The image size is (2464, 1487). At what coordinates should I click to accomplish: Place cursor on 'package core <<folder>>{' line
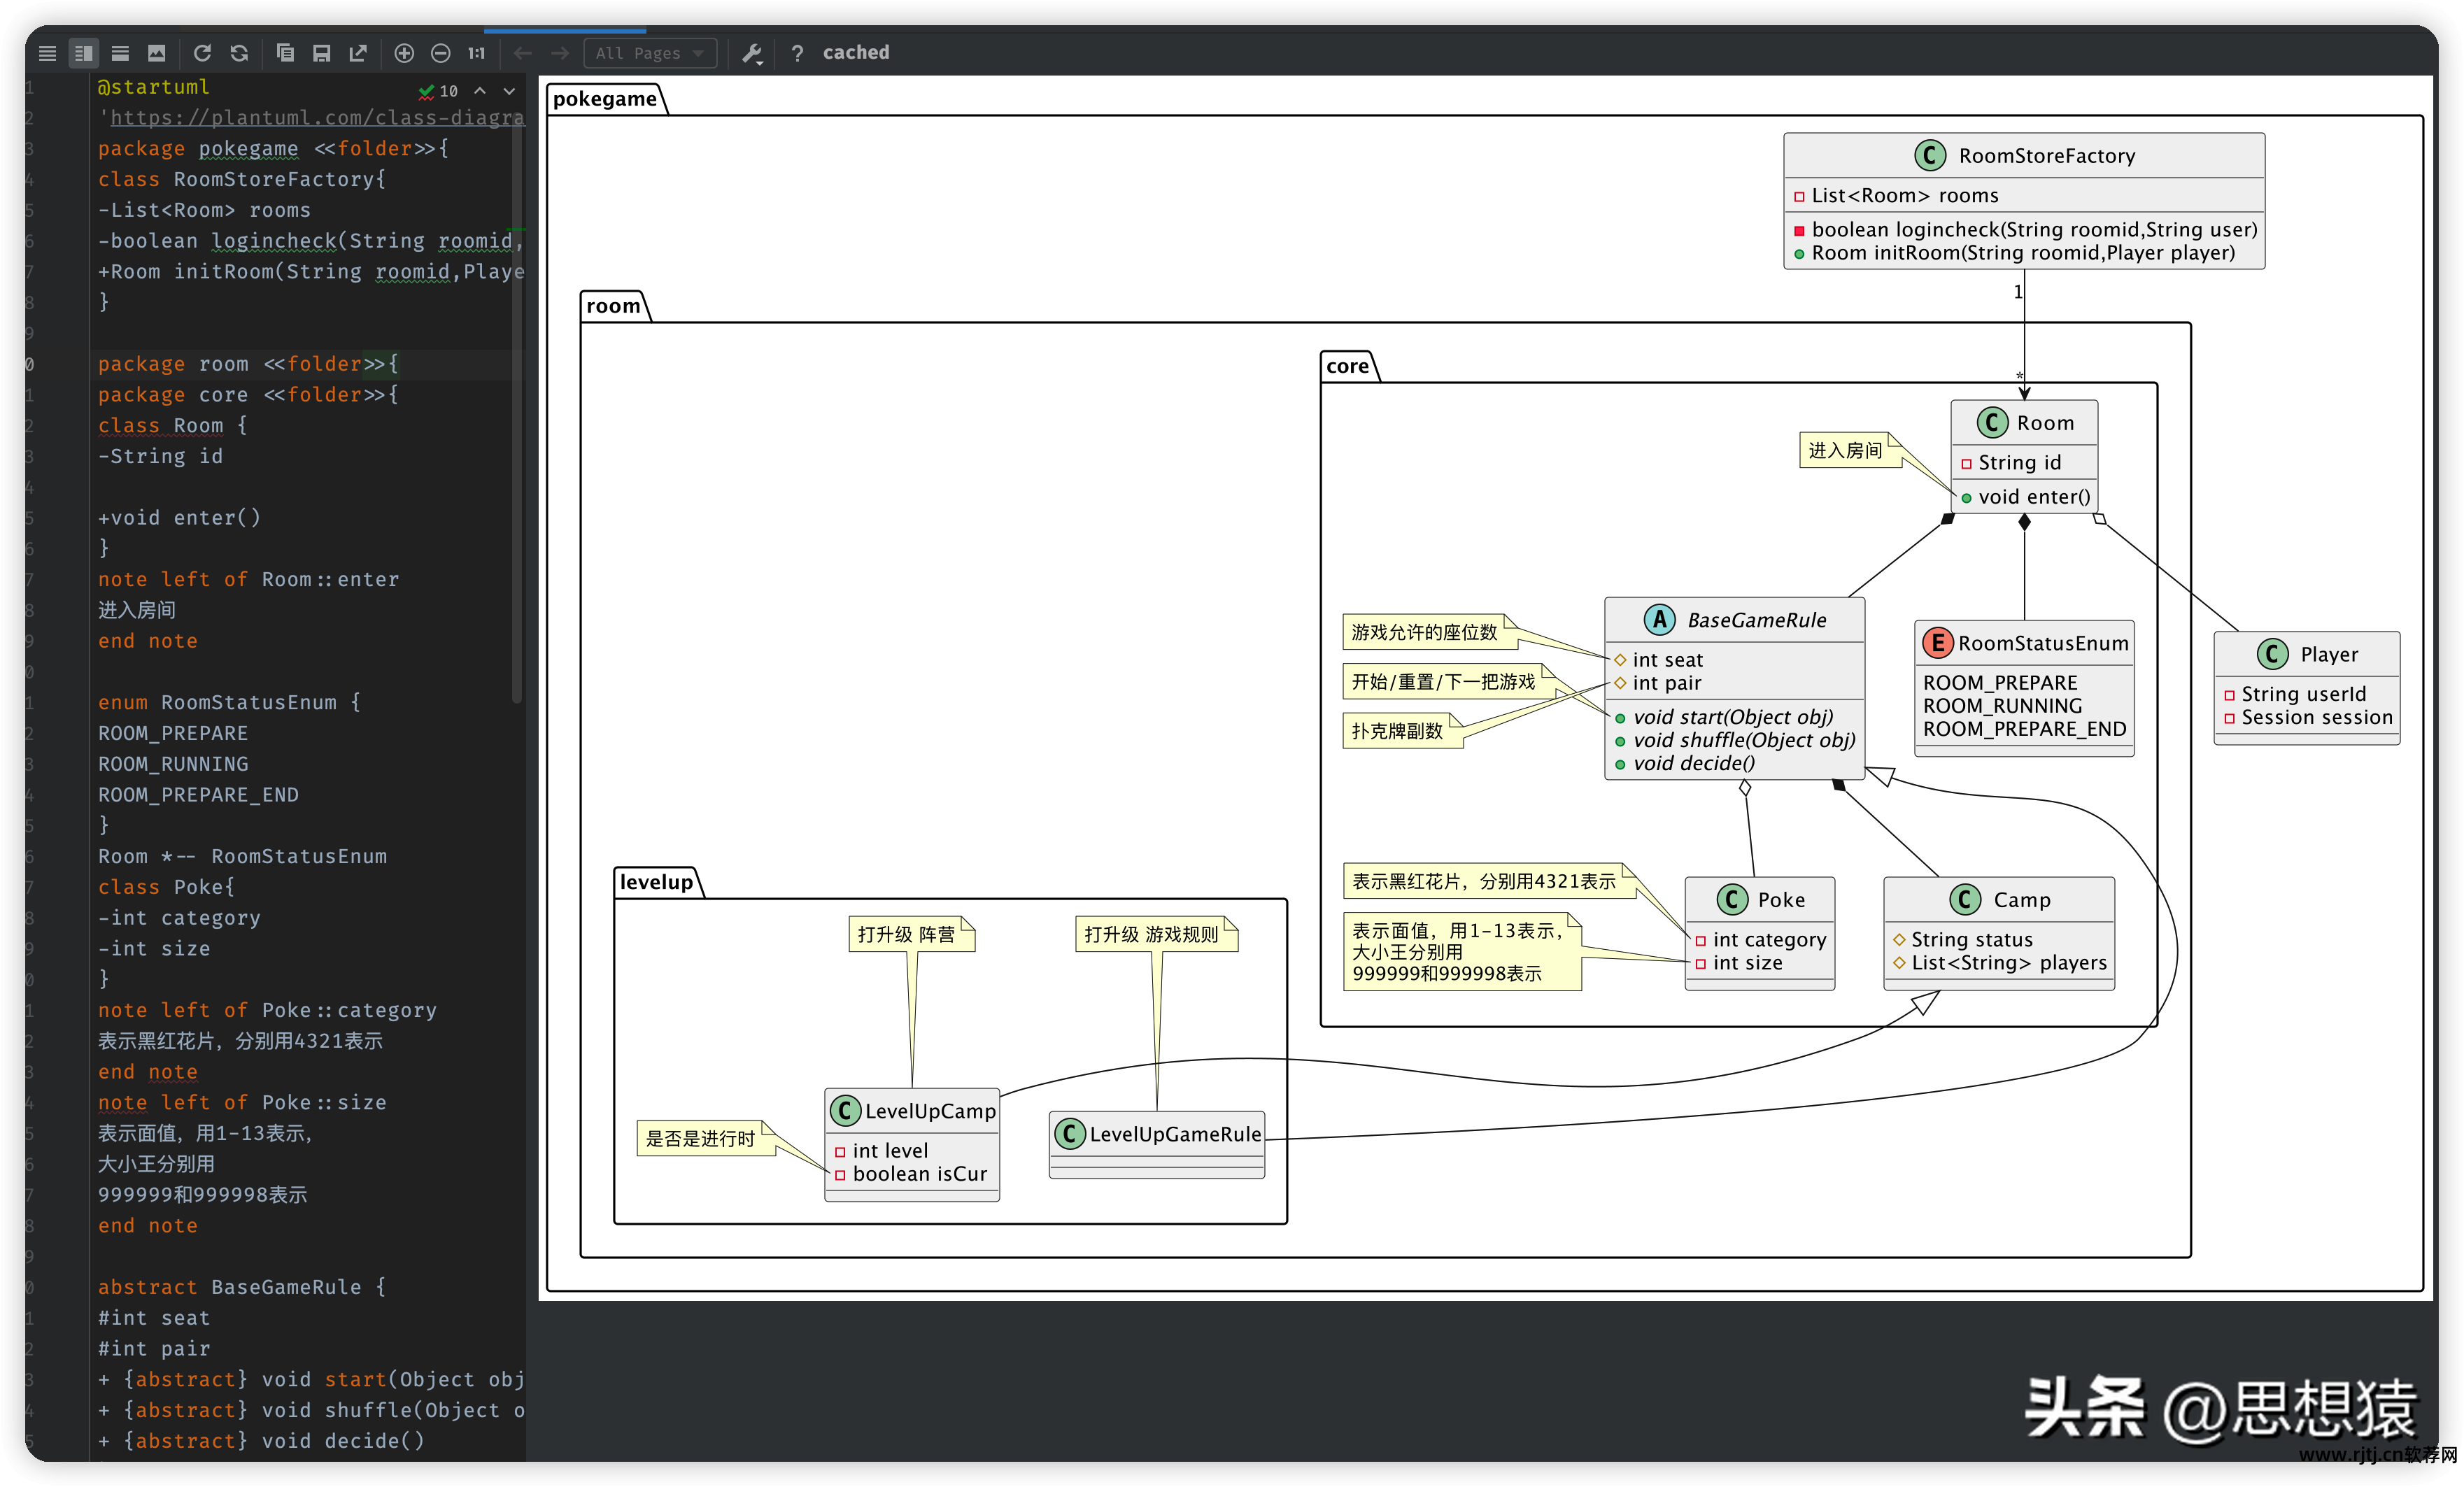coord(248,395)
